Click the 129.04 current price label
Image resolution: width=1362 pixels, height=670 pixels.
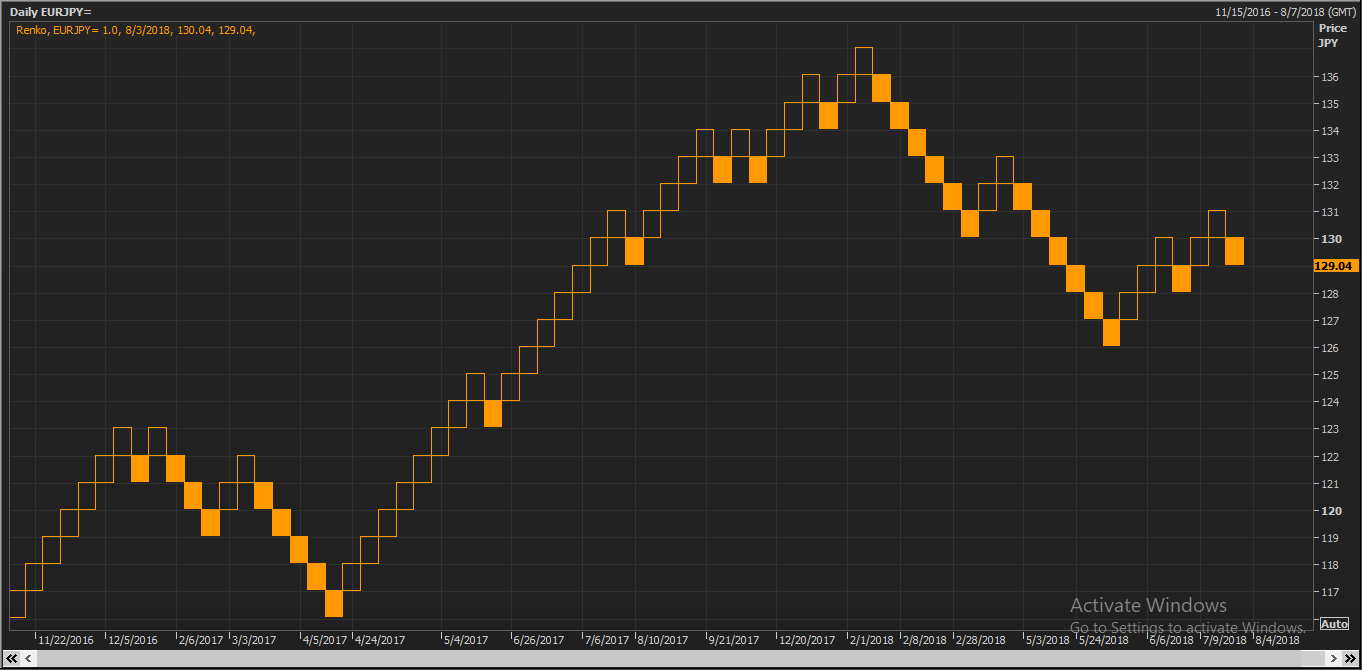pos(1333,266)
